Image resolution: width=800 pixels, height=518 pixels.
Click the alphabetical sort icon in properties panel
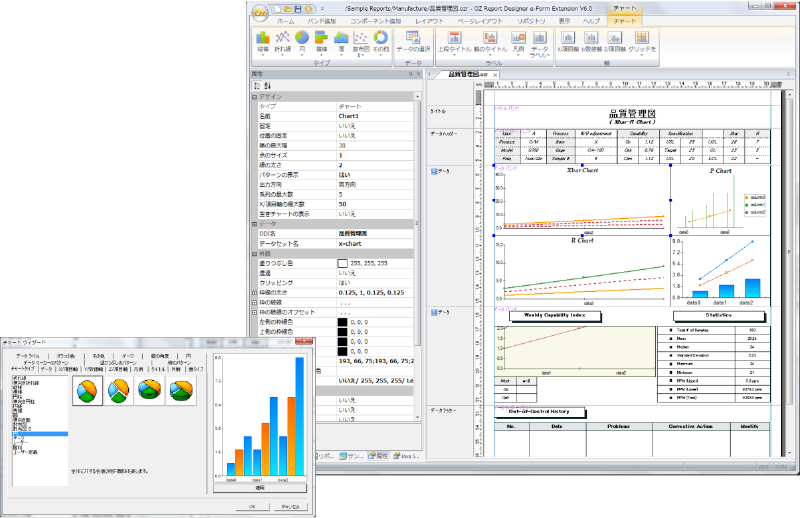pyautogui.click(x=267, y=85)
